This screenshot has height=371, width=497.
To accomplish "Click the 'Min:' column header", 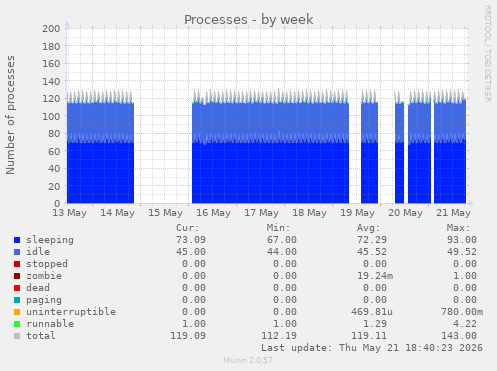I will click(x=278, y=228).
